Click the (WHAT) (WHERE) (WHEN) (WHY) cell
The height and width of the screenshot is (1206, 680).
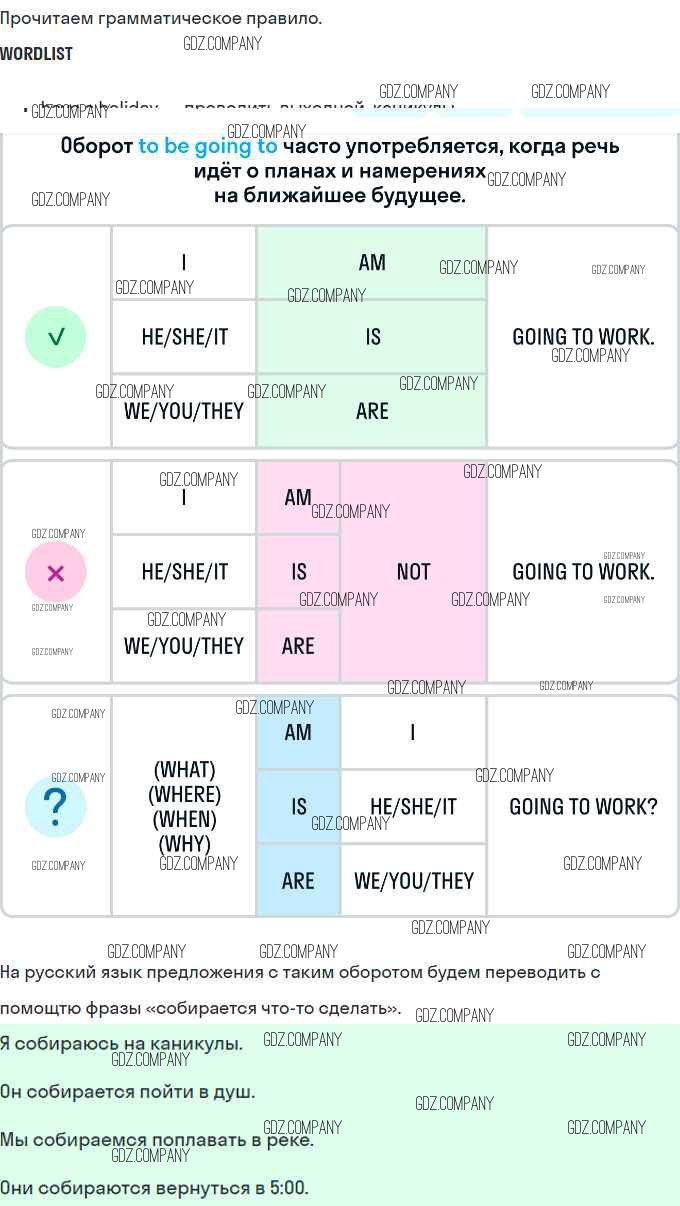[x=184, y=807]
